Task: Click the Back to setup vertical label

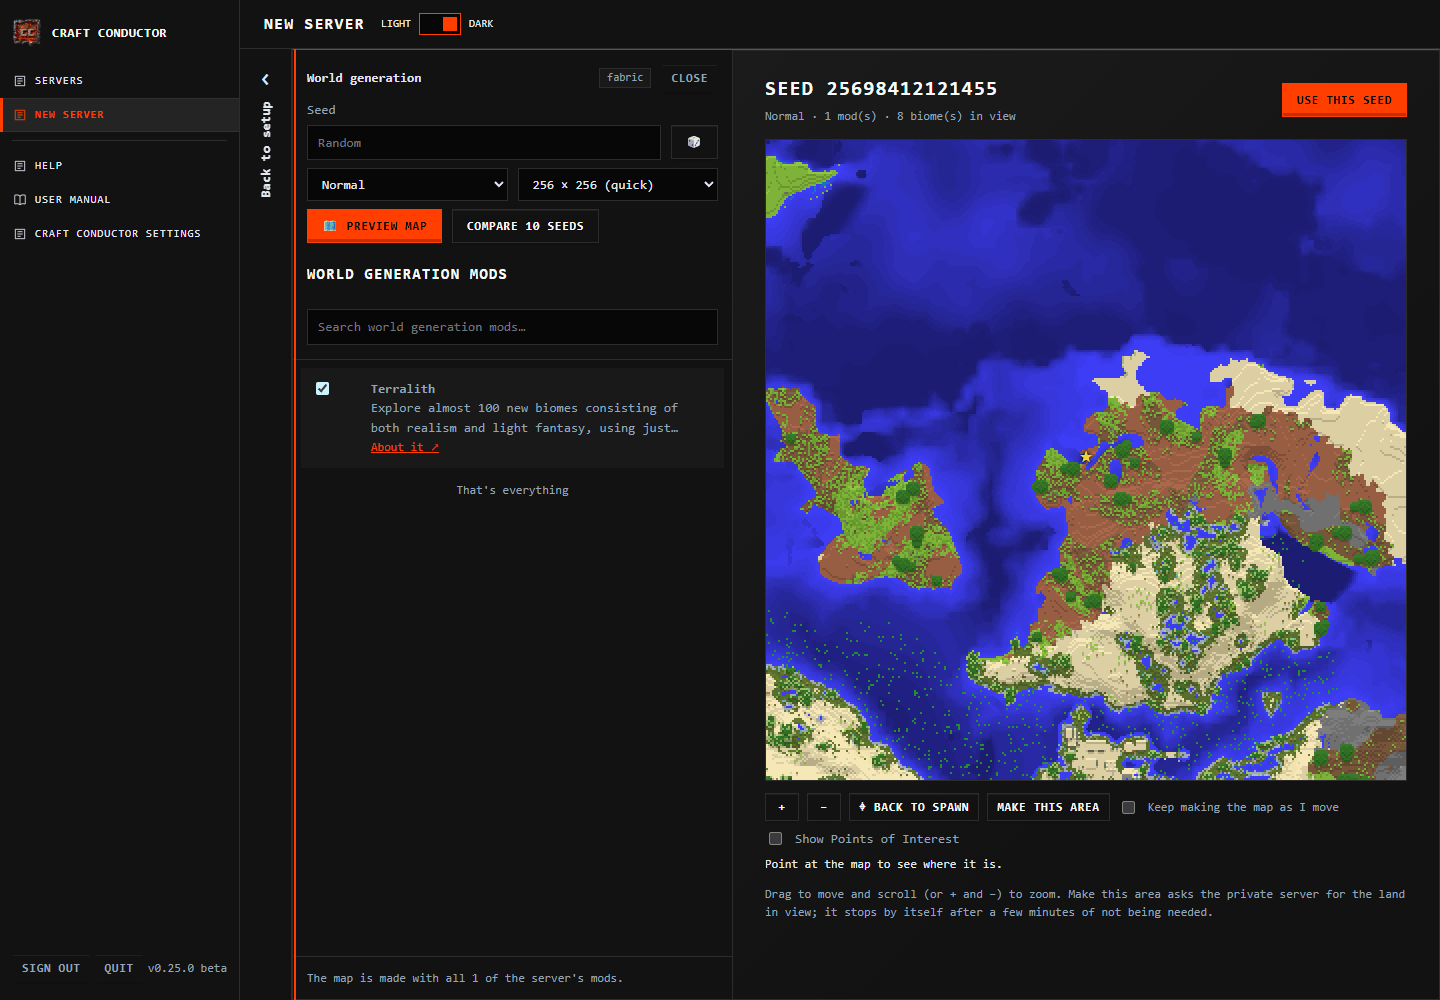Action: click(266, 149)
